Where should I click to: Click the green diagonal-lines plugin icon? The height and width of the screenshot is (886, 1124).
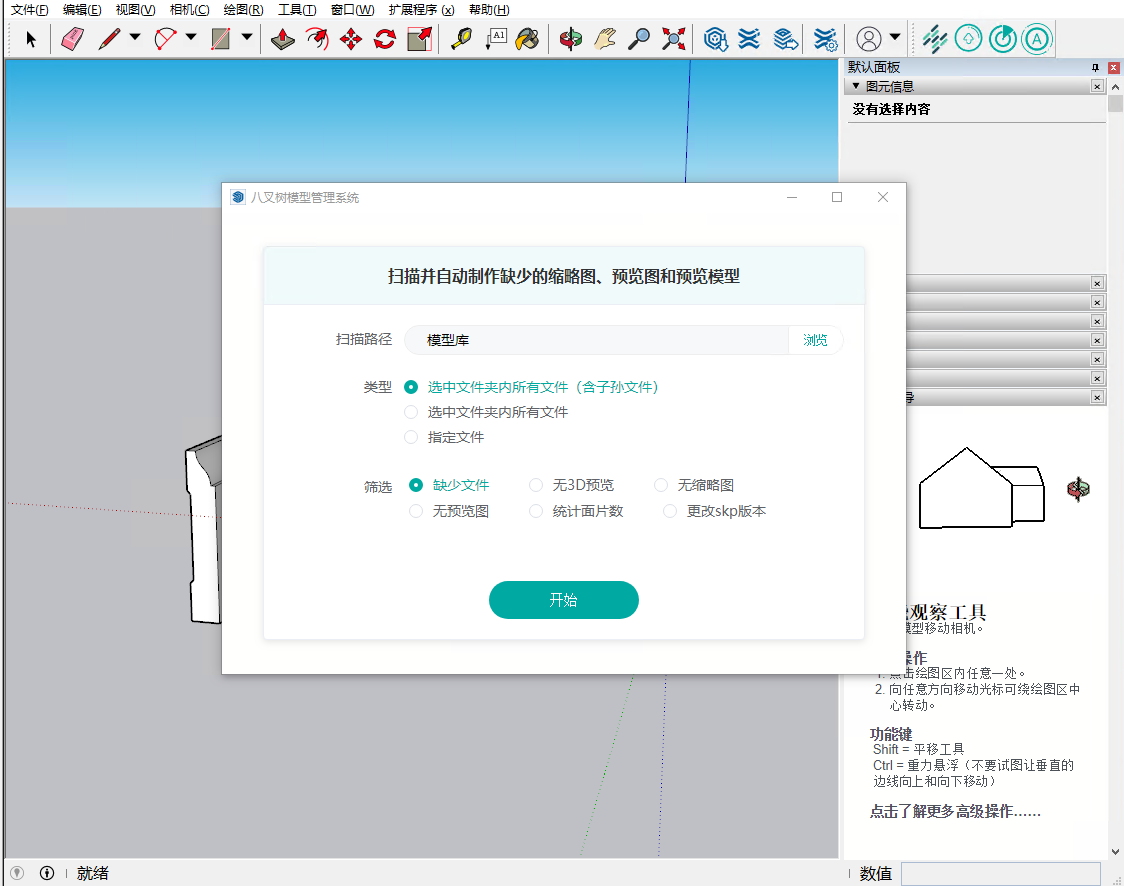(934, 39)
